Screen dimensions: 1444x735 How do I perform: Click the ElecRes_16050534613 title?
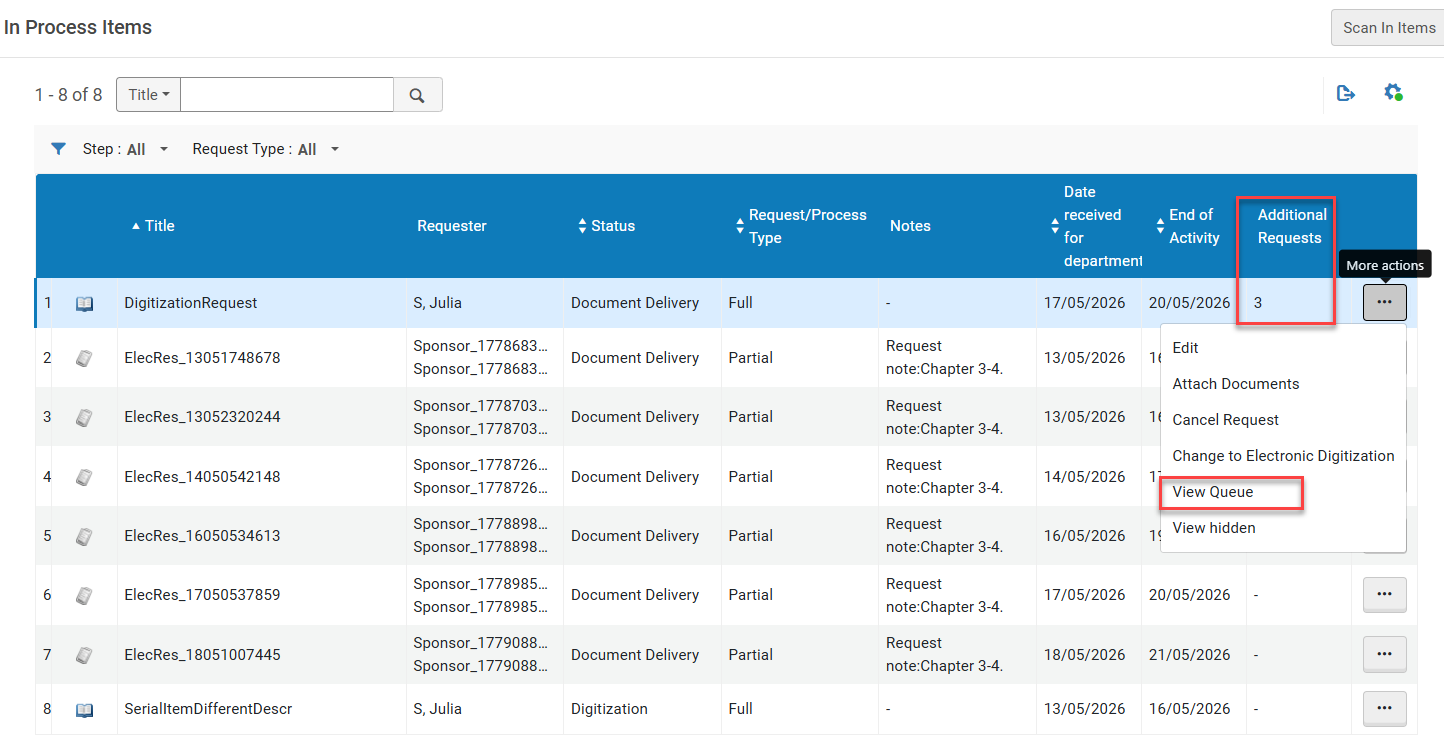coord(202,536)
